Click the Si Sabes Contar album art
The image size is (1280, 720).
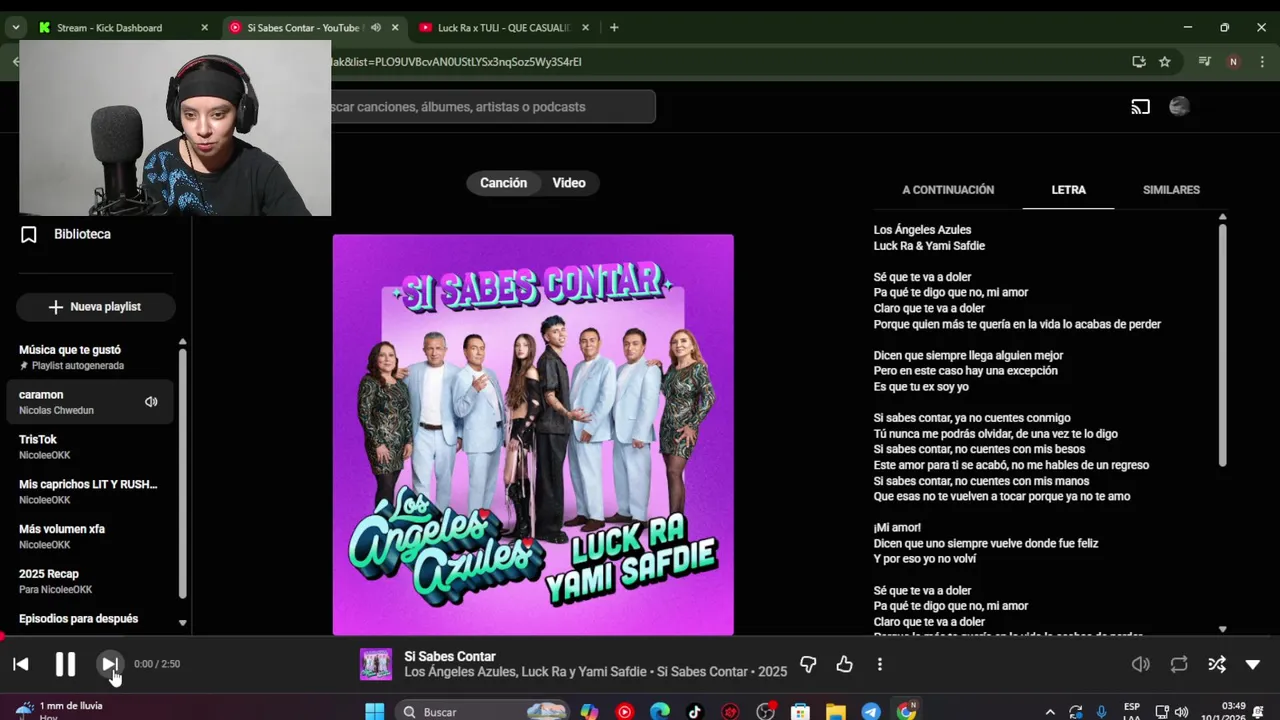tap(533, 435)
